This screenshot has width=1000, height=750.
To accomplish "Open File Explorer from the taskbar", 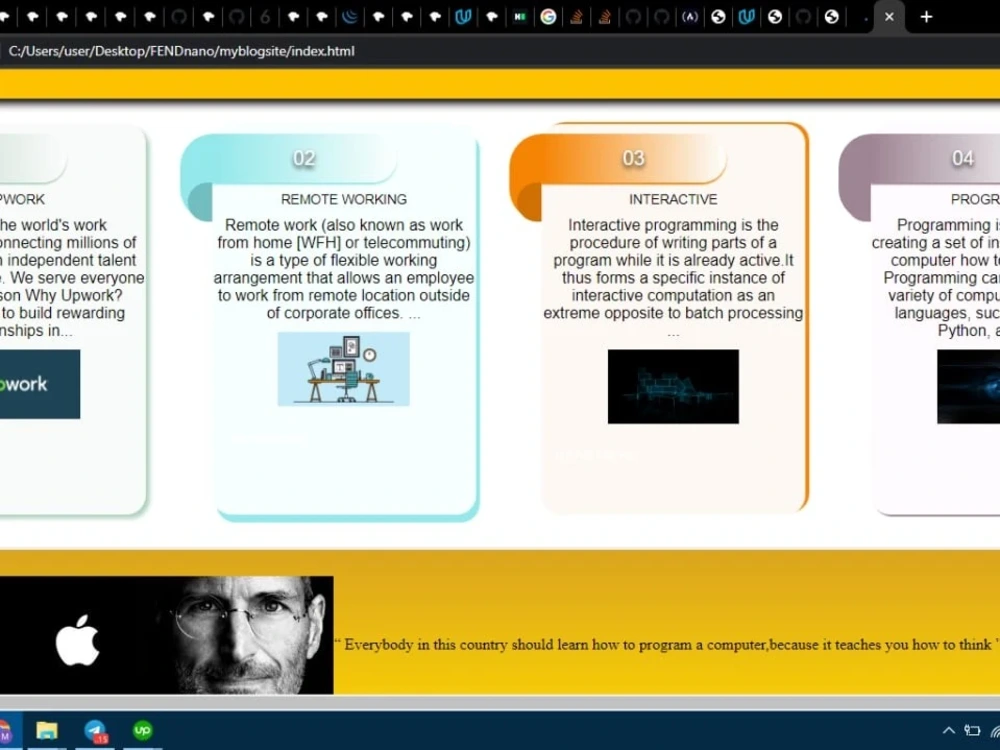I will [47, 730].
